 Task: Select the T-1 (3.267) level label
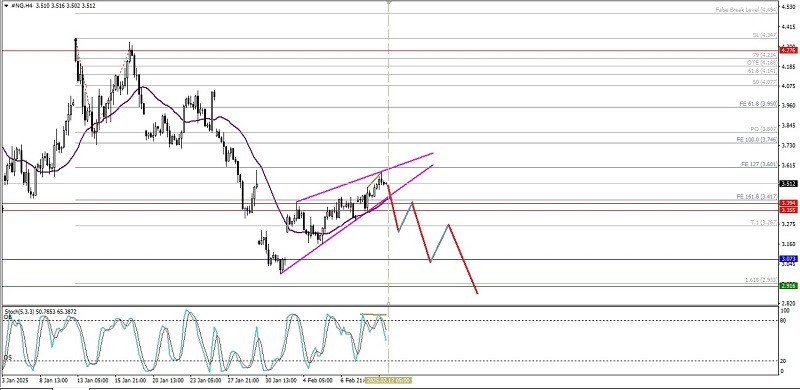[763, 222]
